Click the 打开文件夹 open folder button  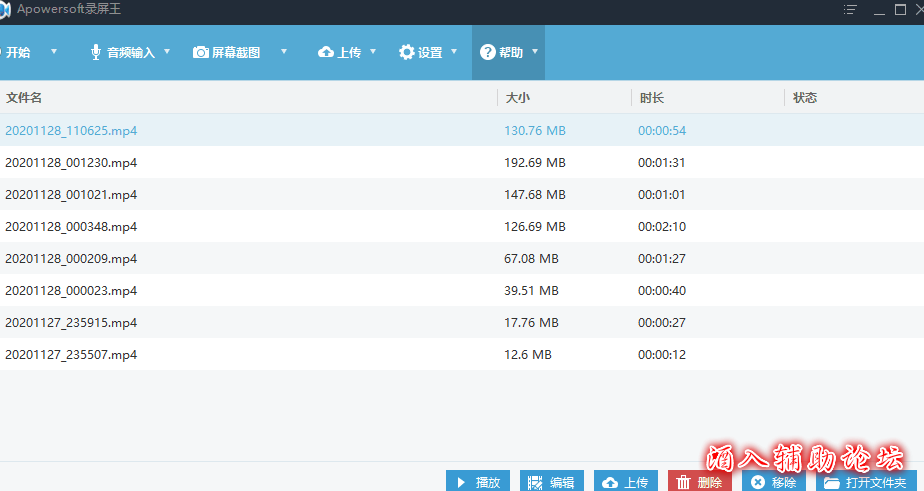866,482
